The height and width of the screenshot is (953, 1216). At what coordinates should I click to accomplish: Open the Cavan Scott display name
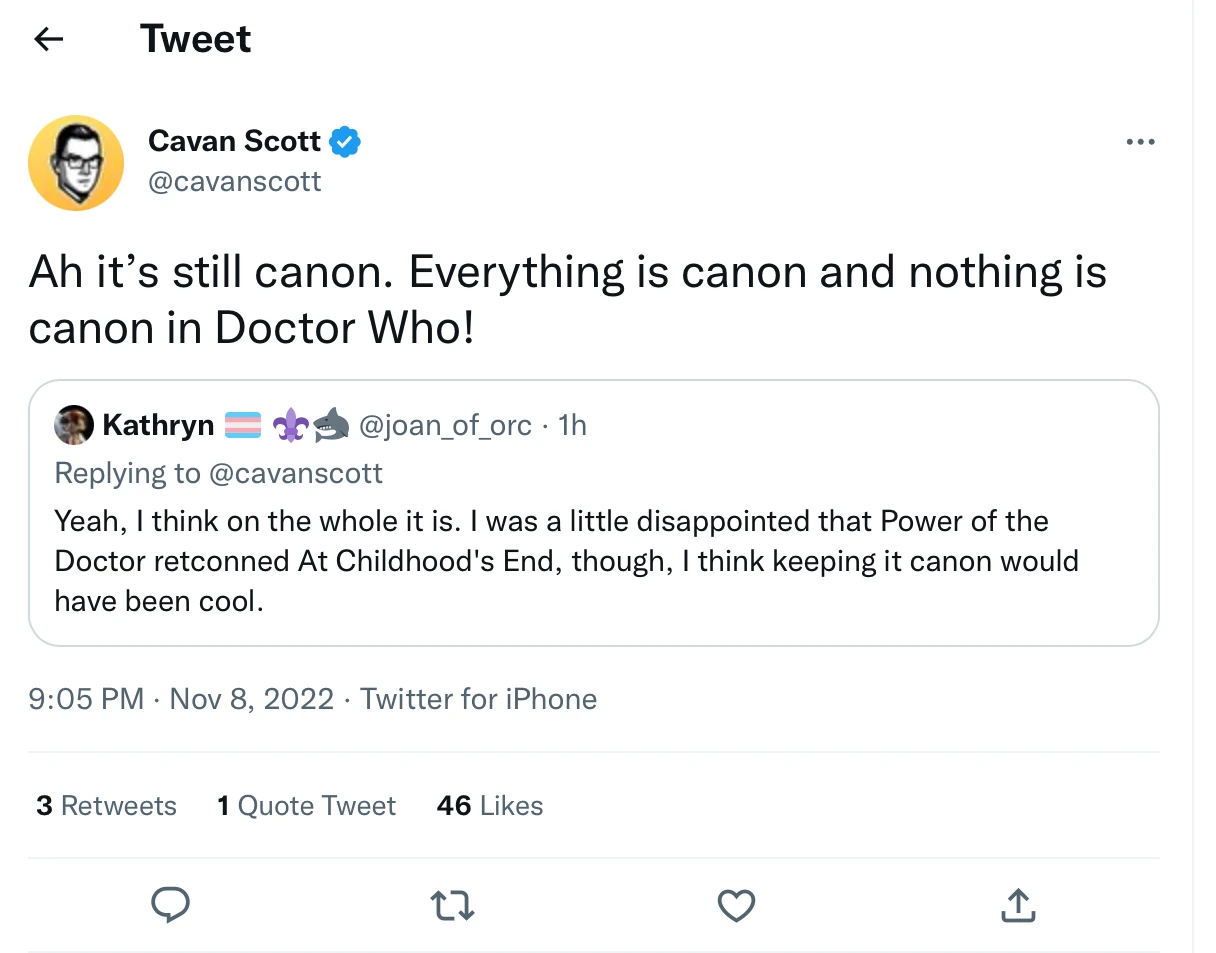click(x=234, y=142)
